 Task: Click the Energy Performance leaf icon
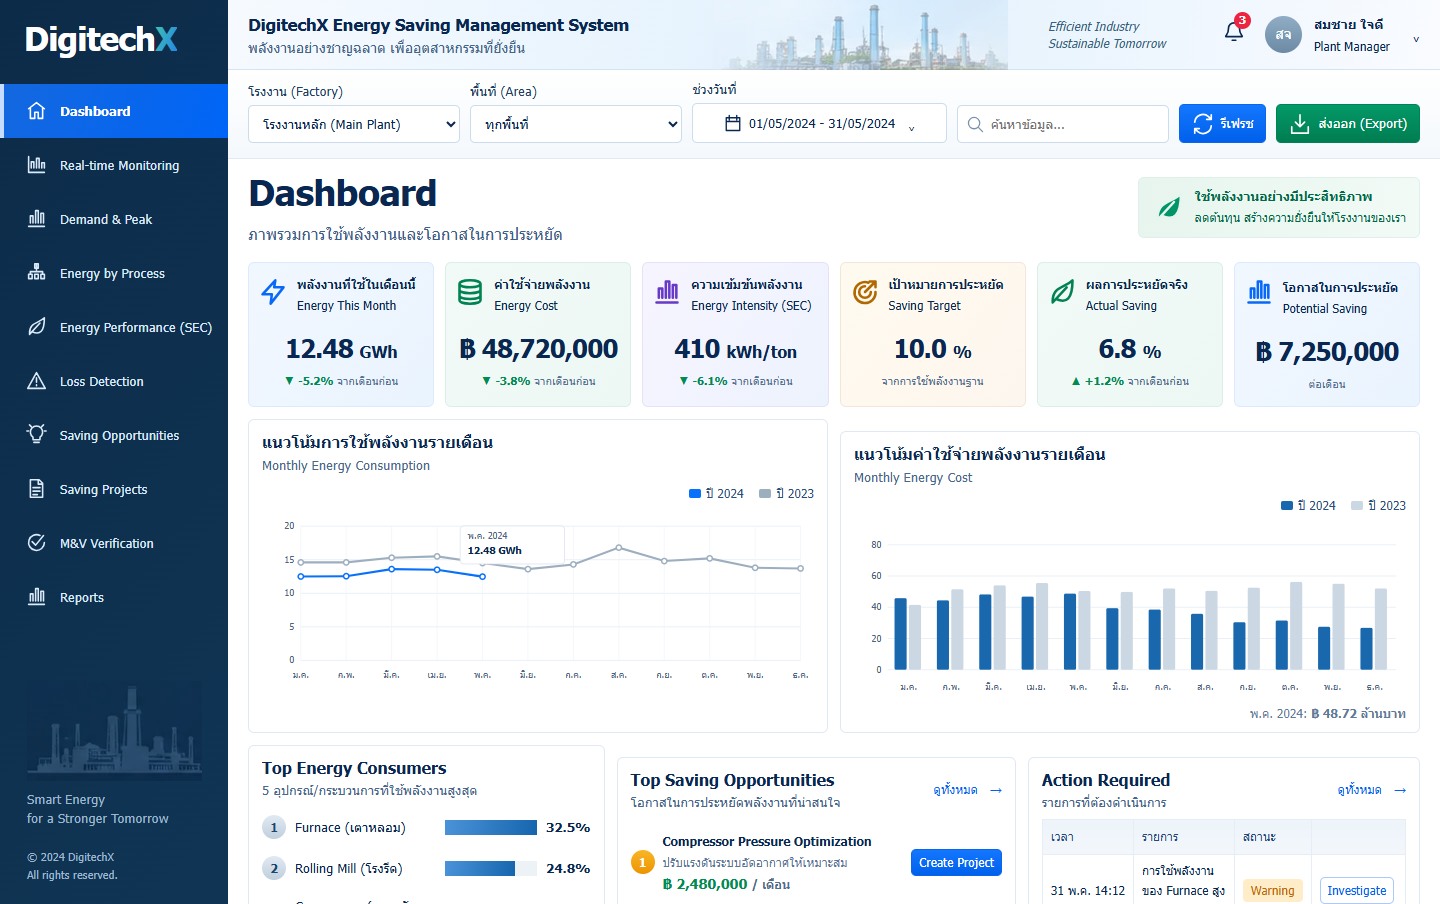pos(37,327)
